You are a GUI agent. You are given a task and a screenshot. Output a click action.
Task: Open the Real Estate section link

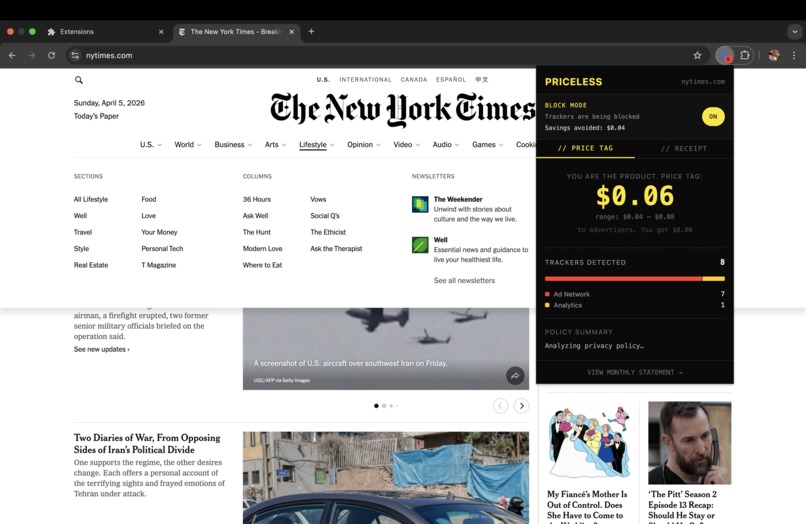click(91, 265)
